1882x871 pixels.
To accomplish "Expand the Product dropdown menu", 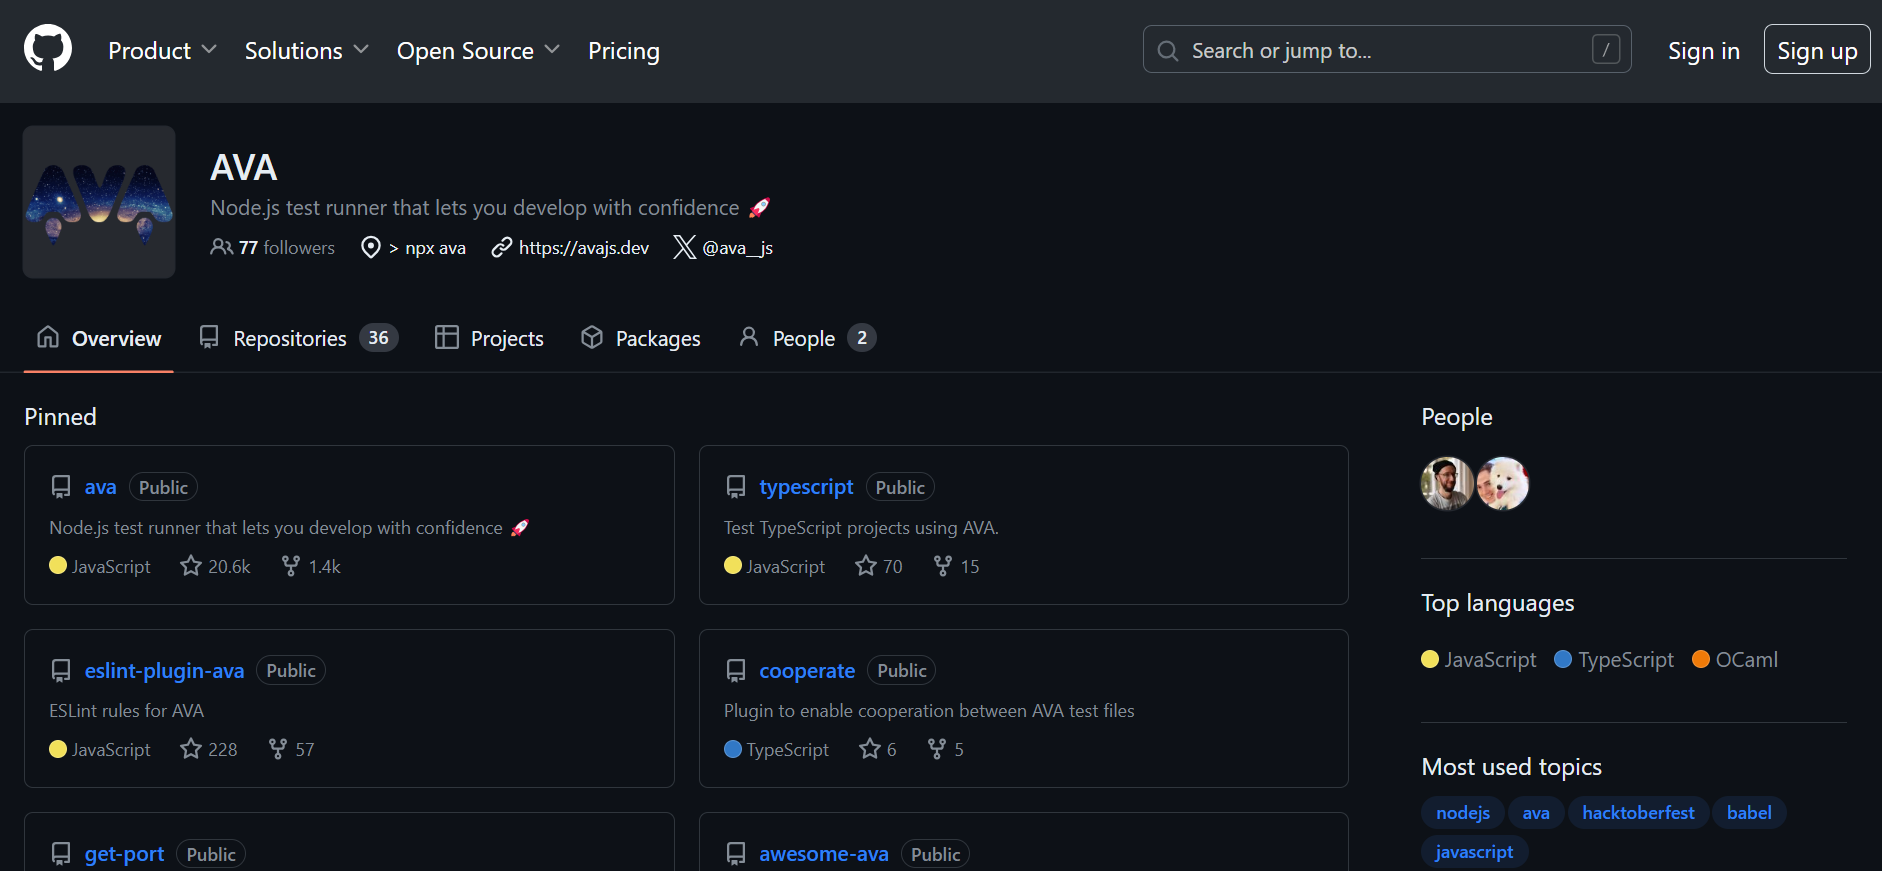I will tap(162, 51).
